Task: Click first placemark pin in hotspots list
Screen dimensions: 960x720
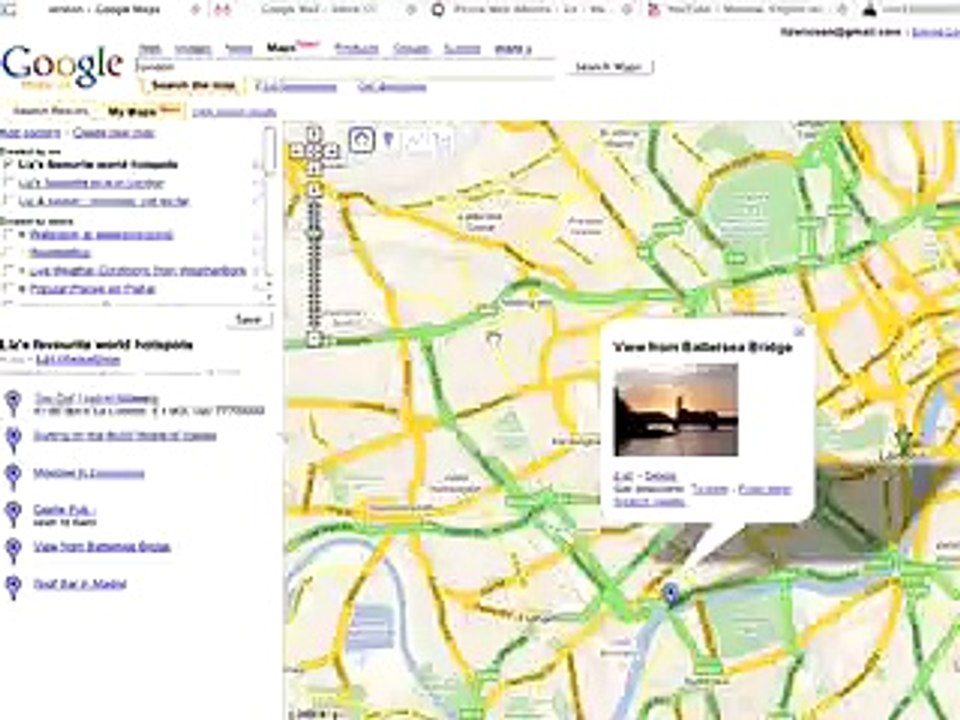Action: pyautogui.click(x=13, y=403)
